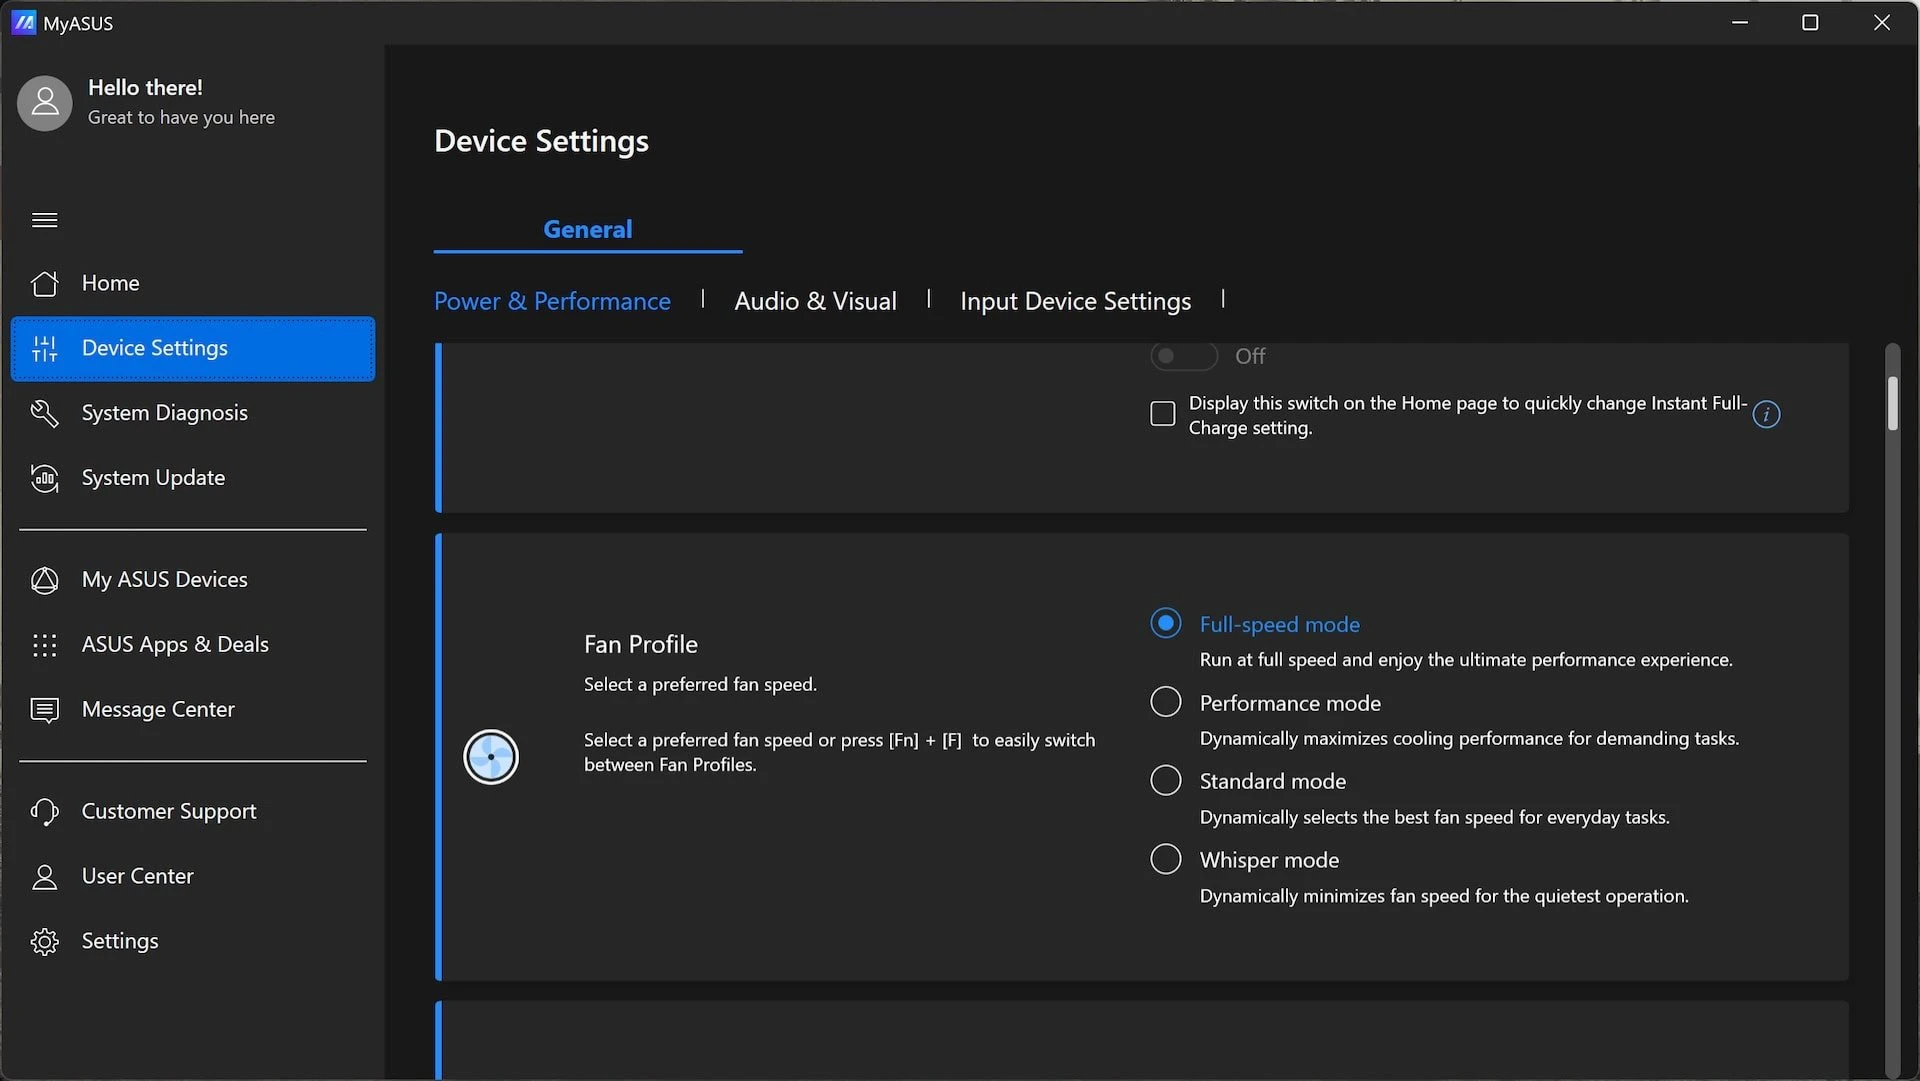The width and height of the screenshot is (1920, 1081).
Task: Check the display switch on Home page box
Action: [x=1163, y=414]
